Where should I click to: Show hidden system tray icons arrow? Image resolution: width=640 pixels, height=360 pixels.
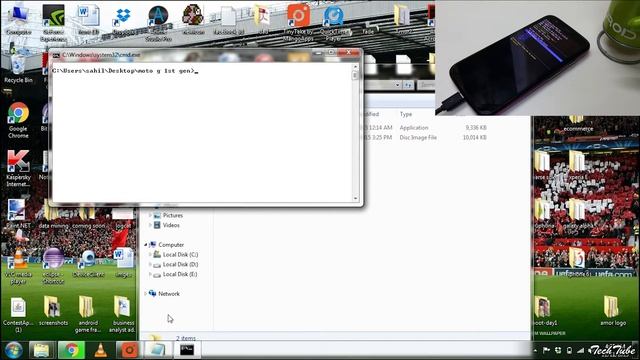click(x=535, y=350)
